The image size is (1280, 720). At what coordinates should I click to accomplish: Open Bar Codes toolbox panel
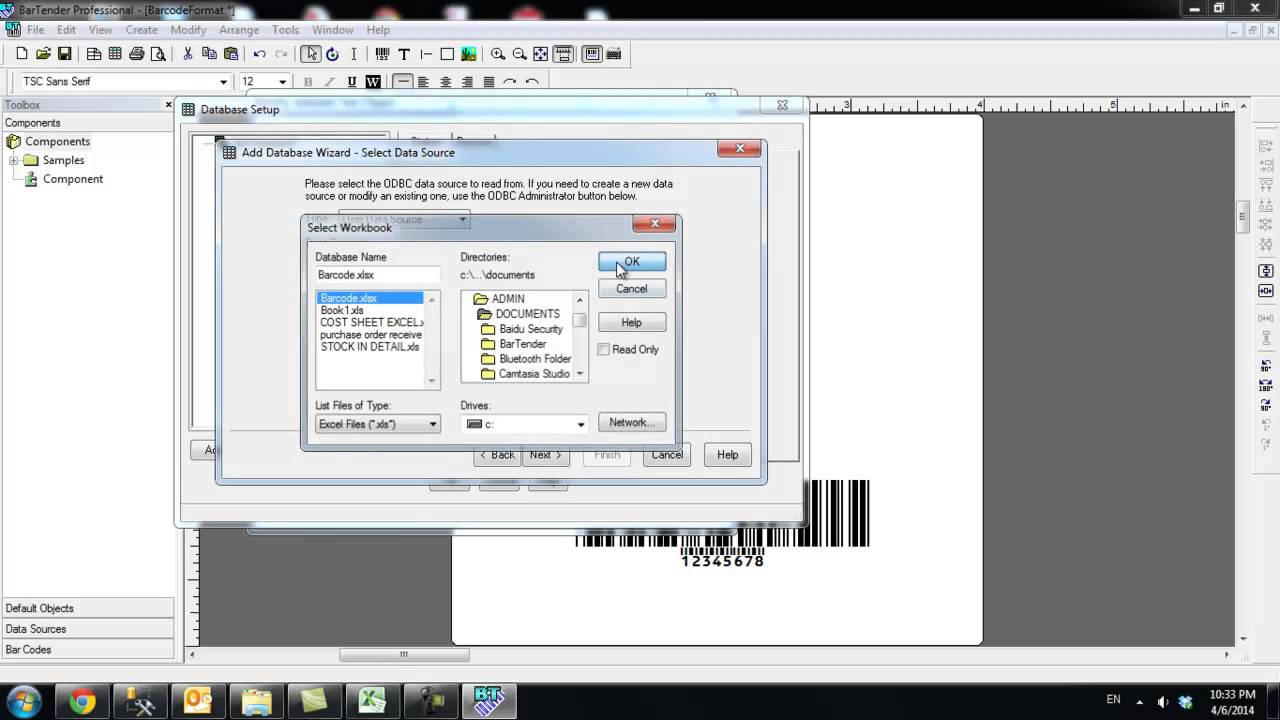click(87, 650)
